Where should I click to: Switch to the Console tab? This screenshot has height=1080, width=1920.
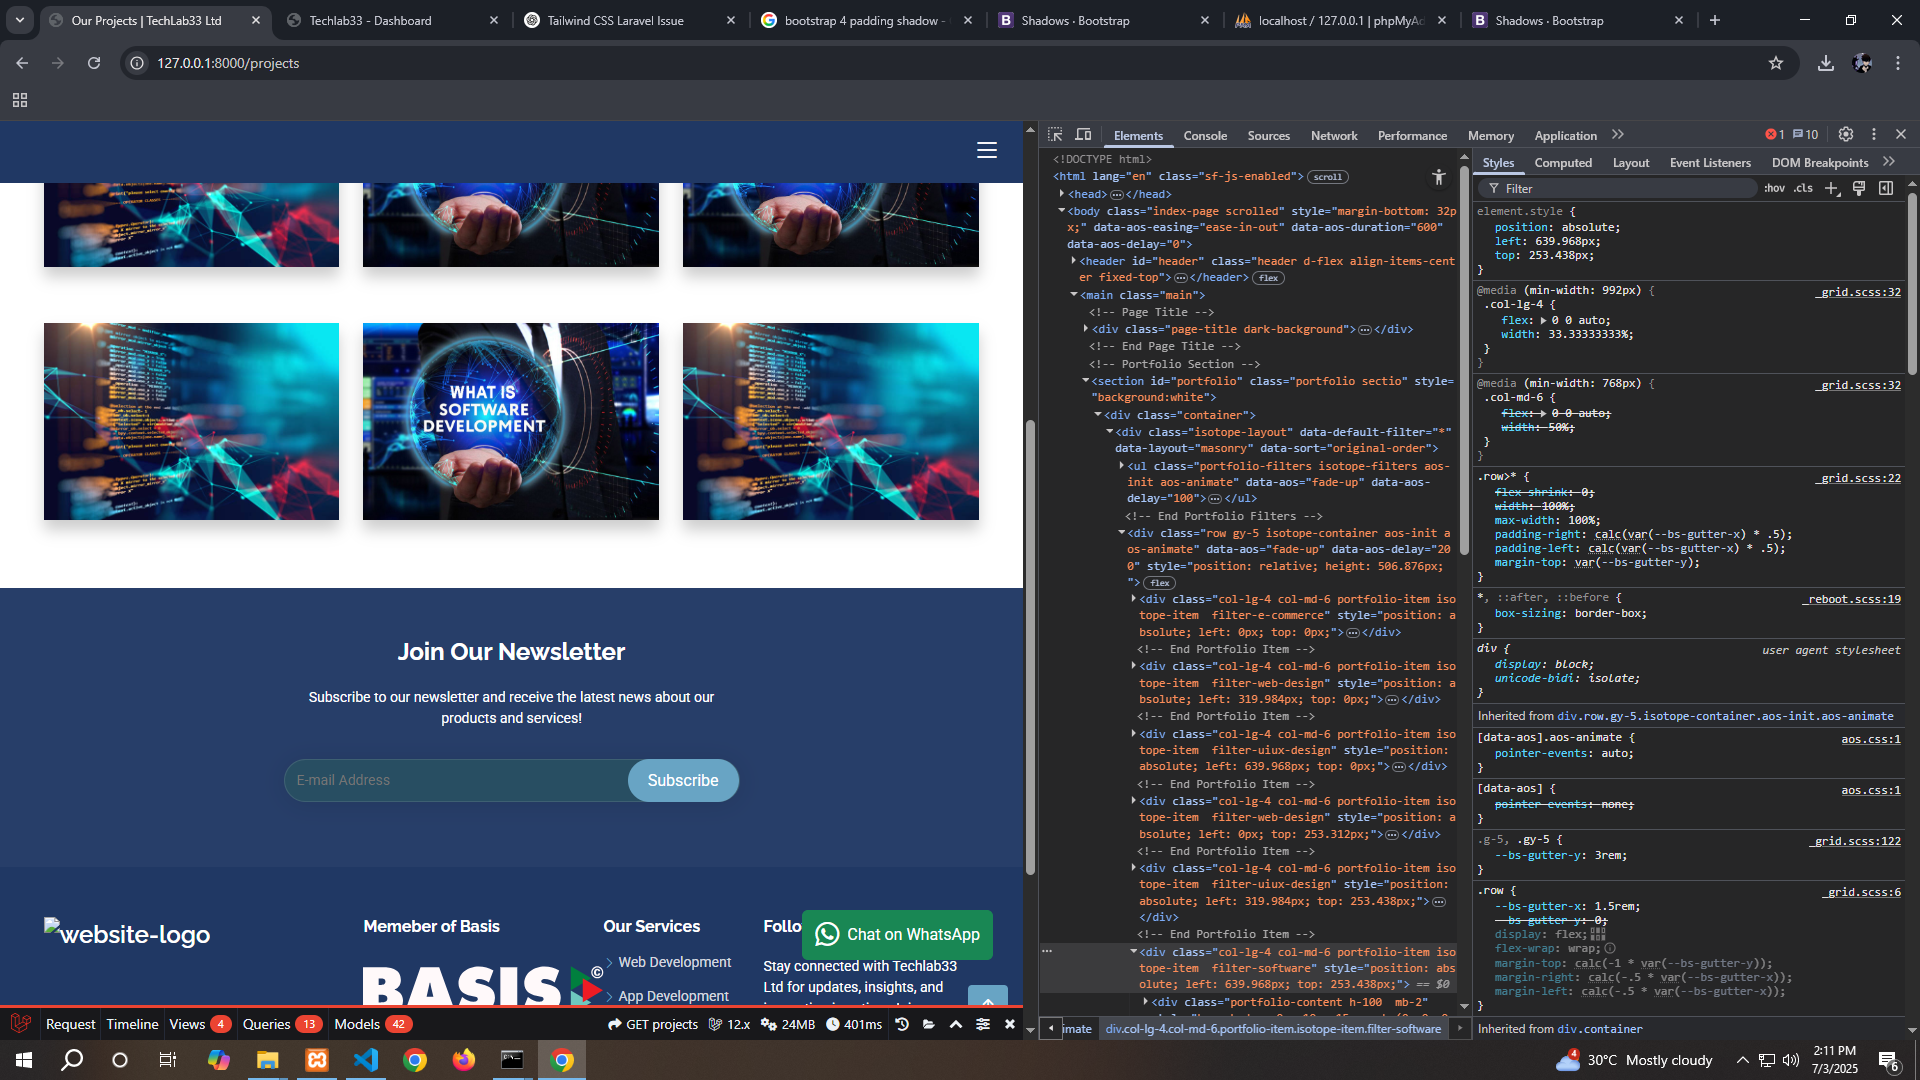(1204, 136)
